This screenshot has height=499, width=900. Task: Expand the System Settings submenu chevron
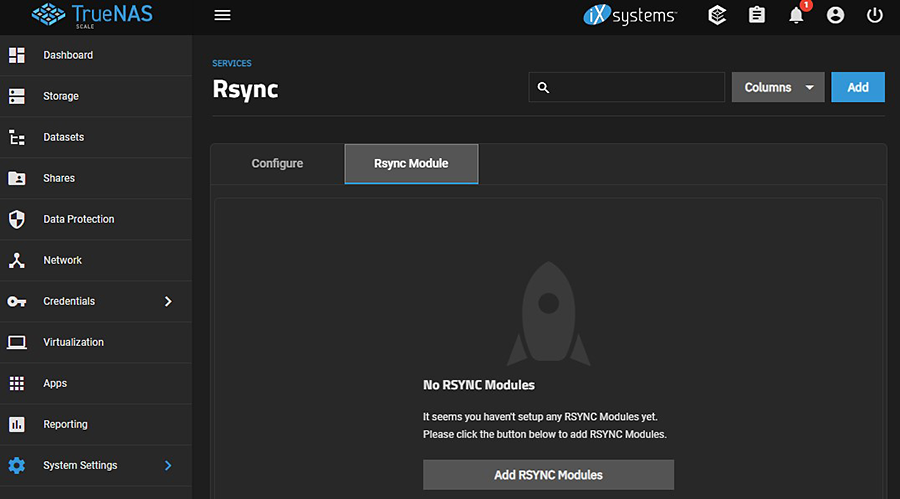coord(168,465)
